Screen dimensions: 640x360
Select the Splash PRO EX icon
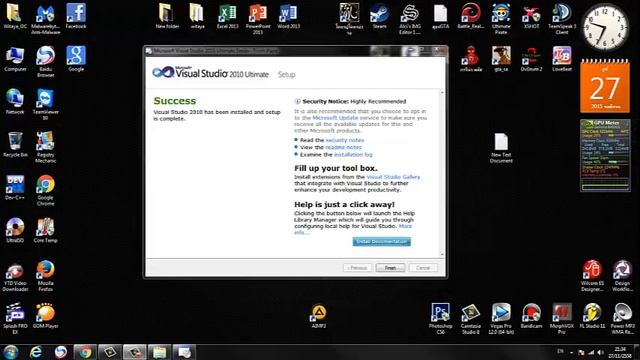[x=15, y=319]
